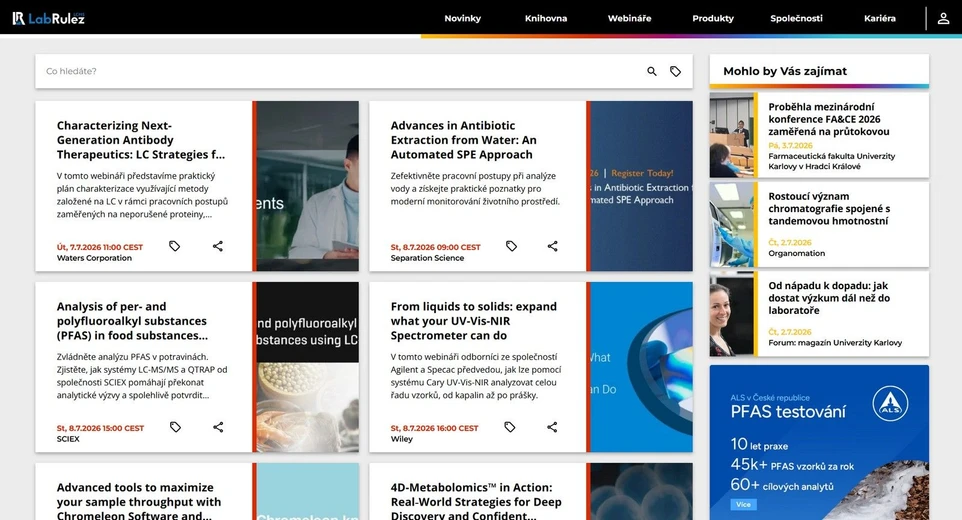The width and height of the screenshot is (962, 520).
Task: Click the FA&CE conference lecture hall thumbnail
Action: [731, 135]
